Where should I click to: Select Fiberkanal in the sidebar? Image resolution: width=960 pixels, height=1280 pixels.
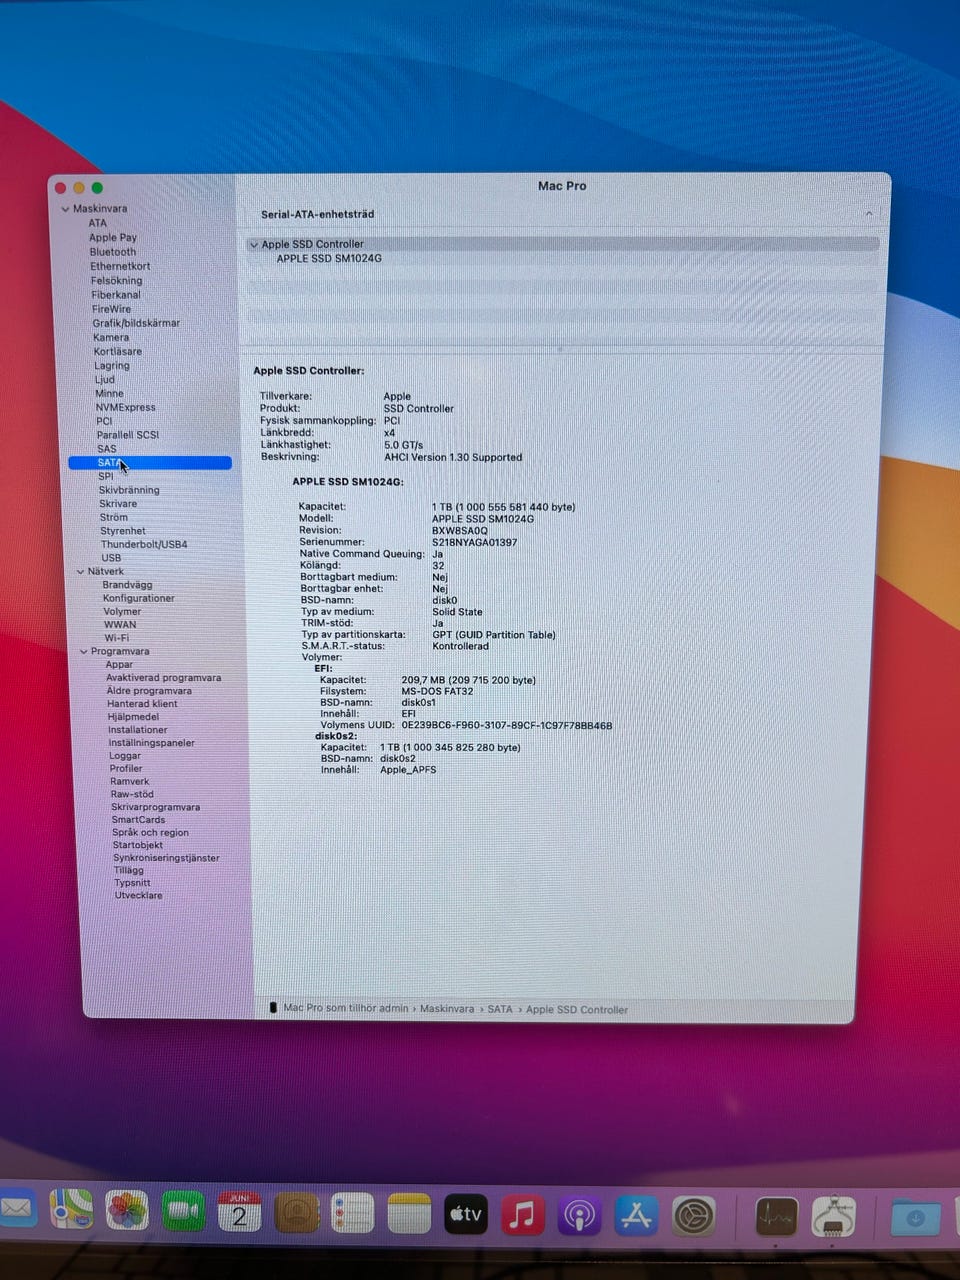116,295
